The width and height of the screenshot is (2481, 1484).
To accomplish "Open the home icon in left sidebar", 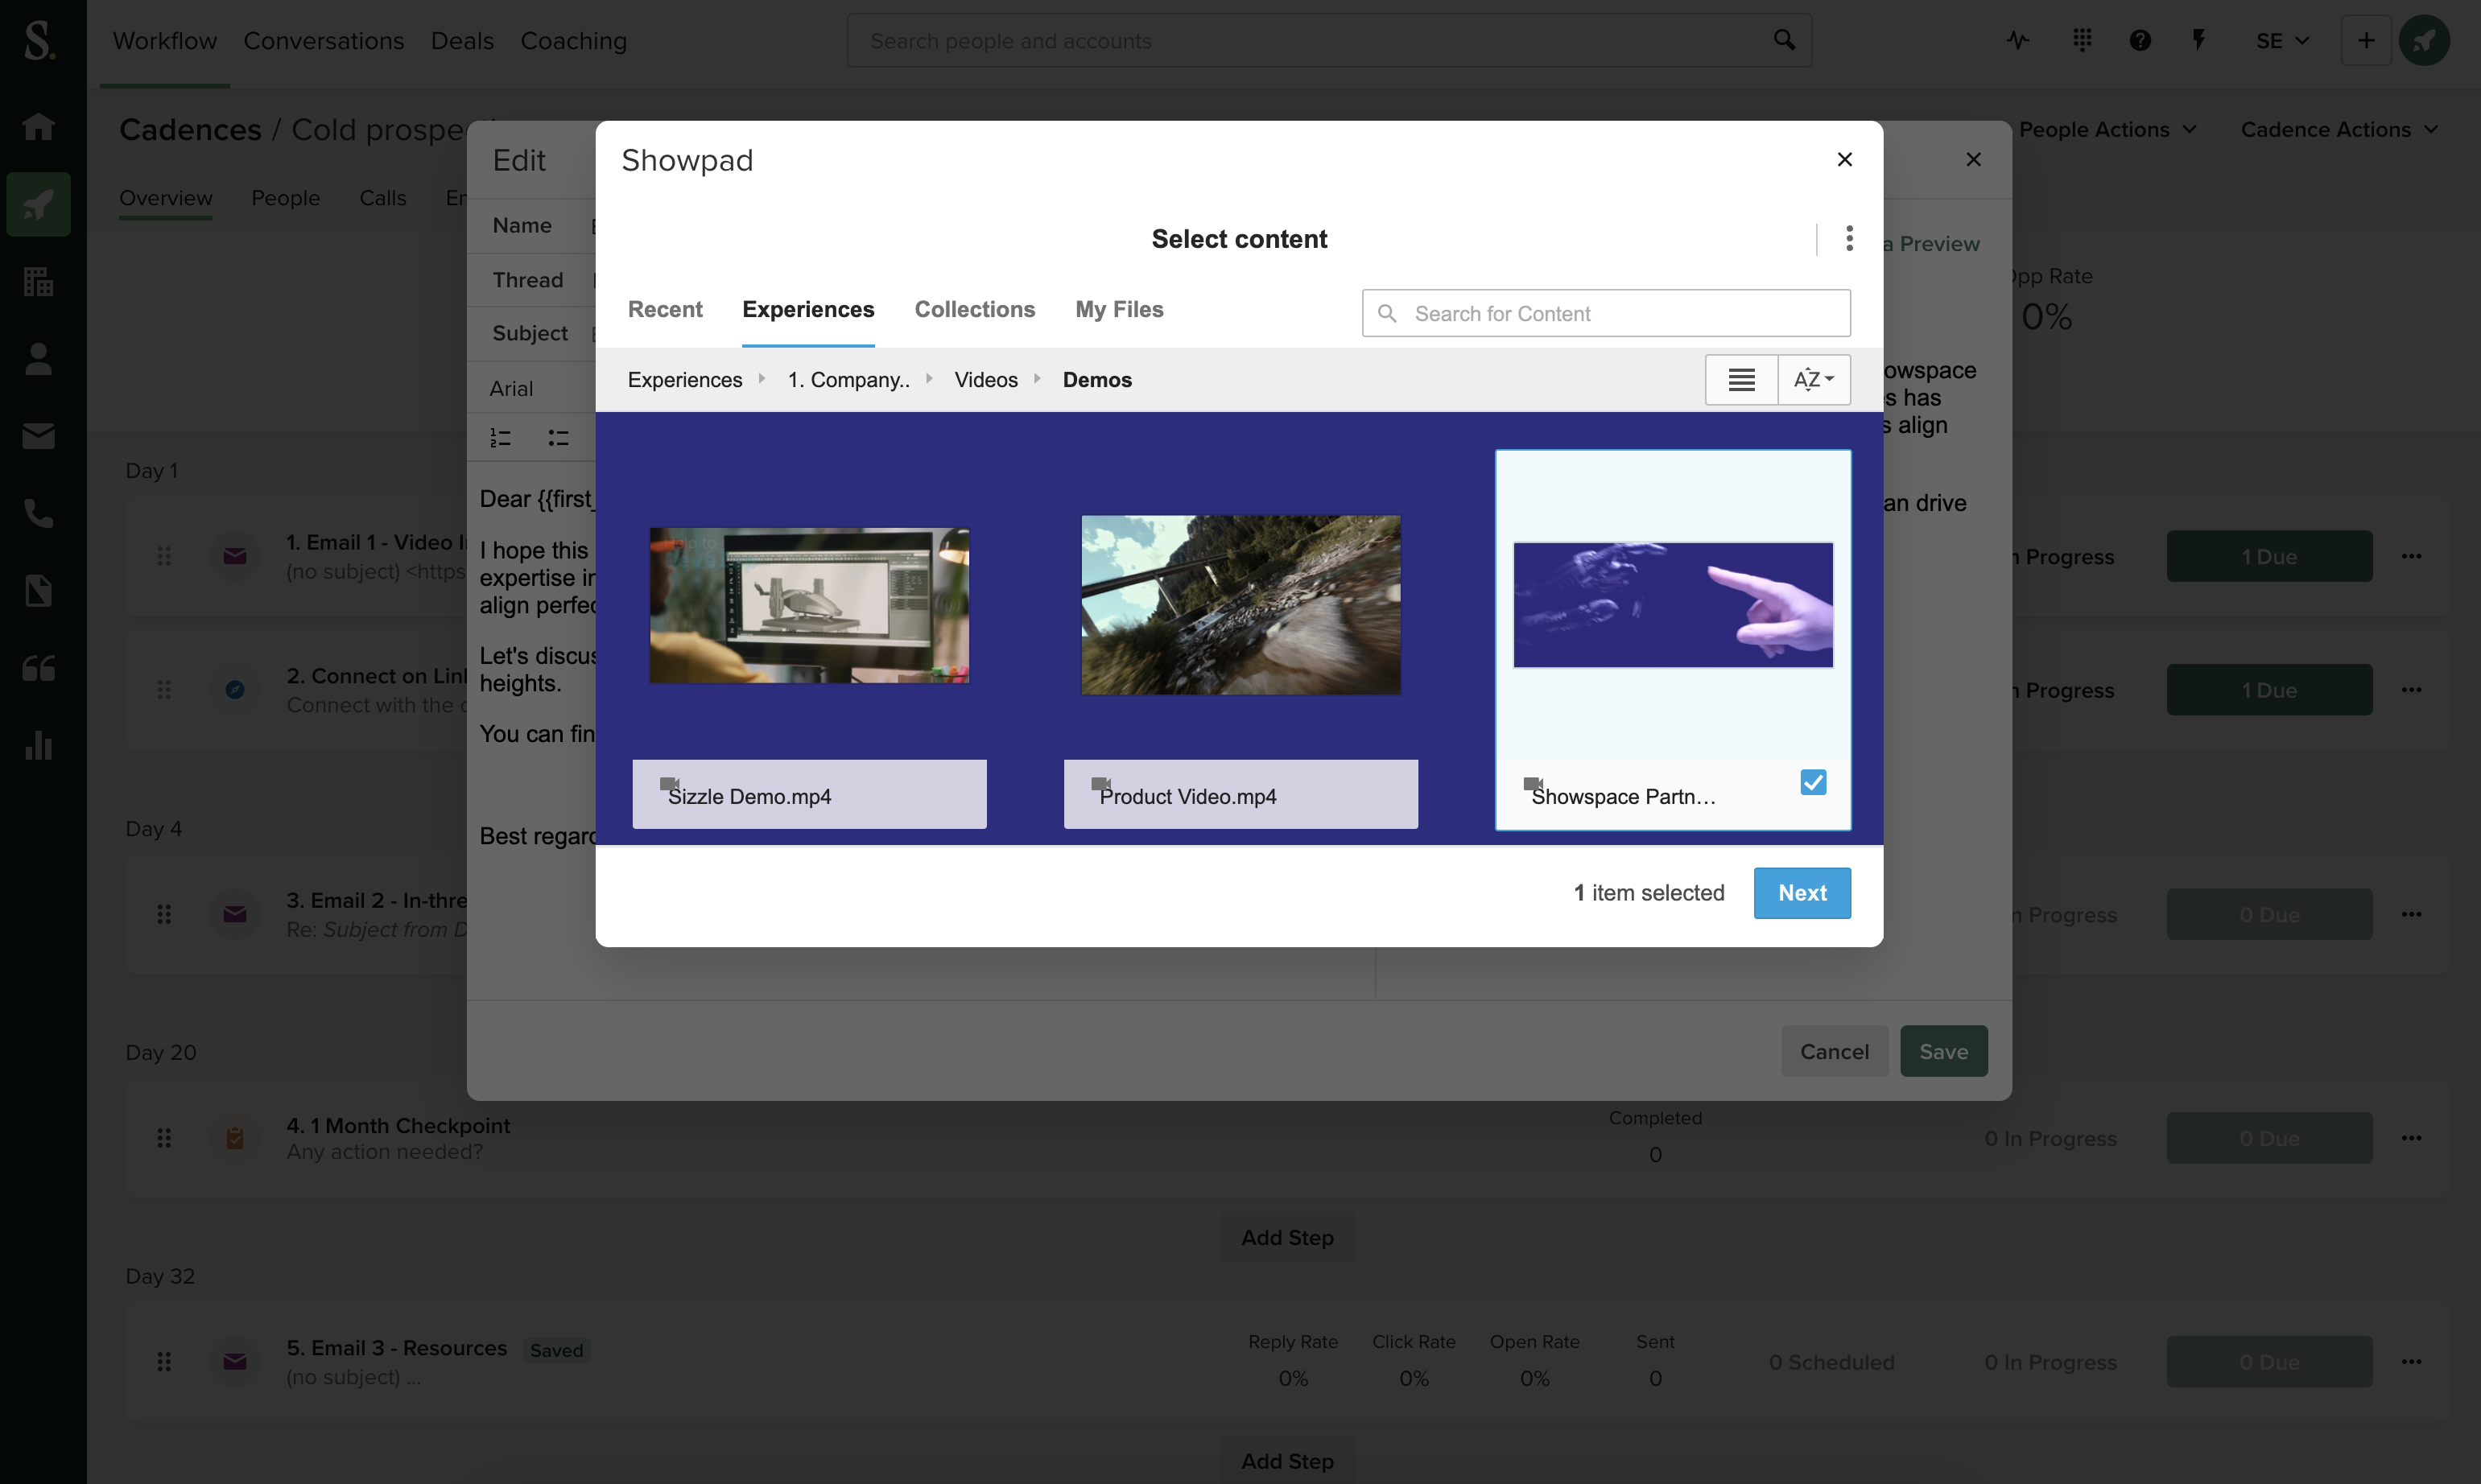I will [38, 126].
